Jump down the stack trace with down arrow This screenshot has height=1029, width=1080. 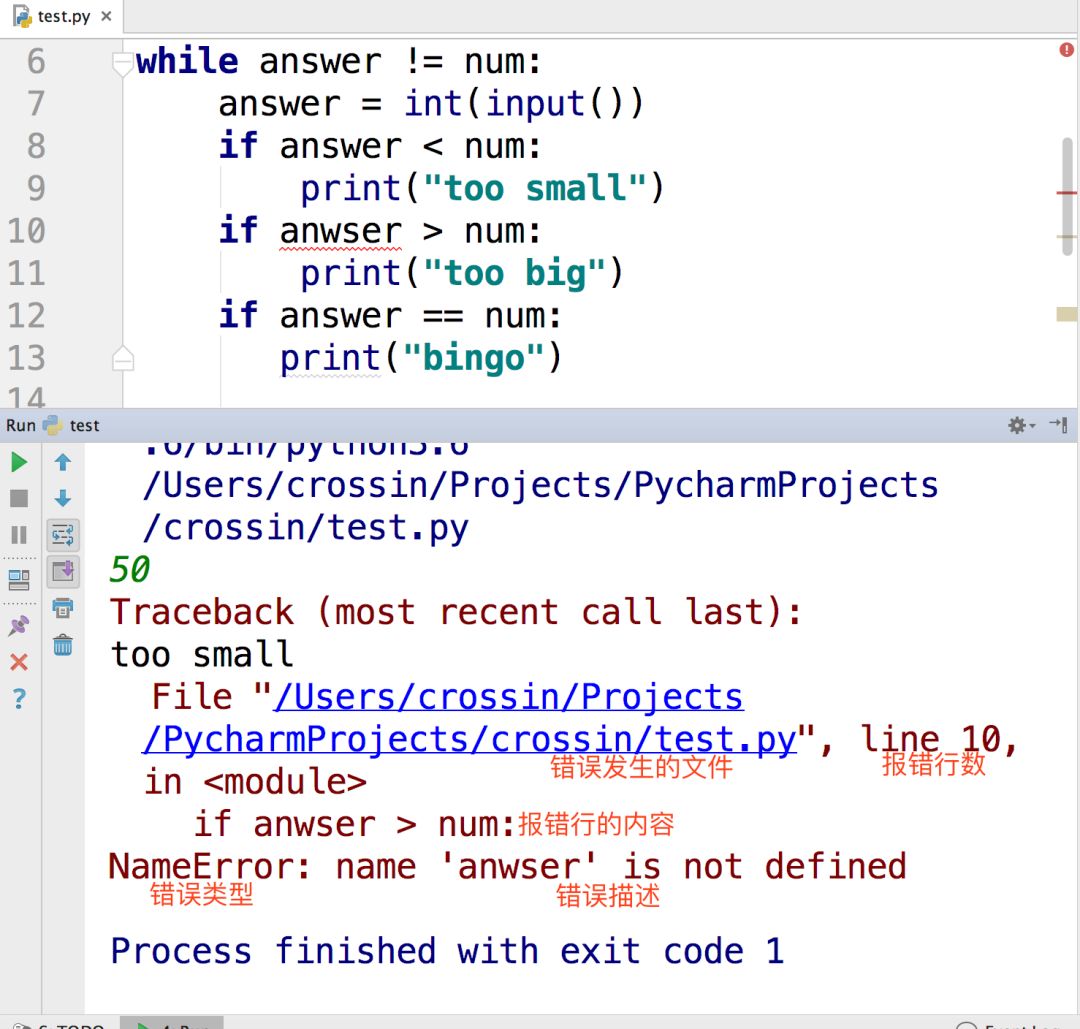pyautogui.click(x=63, y=499)
